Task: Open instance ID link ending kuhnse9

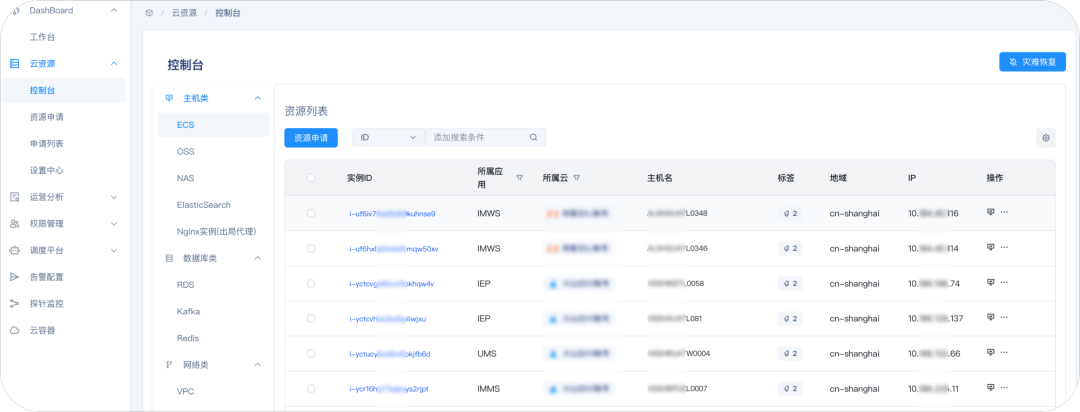Action: [392, 213]
